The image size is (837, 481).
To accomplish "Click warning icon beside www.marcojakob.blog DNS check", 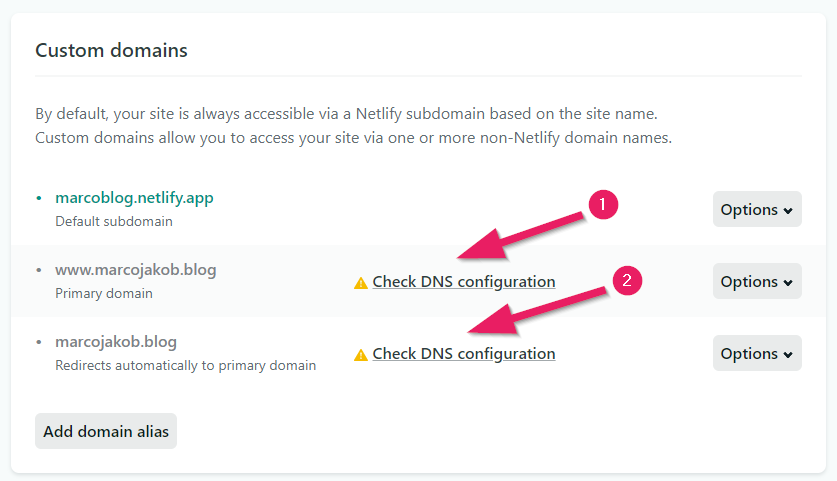I will click(361, 283).
